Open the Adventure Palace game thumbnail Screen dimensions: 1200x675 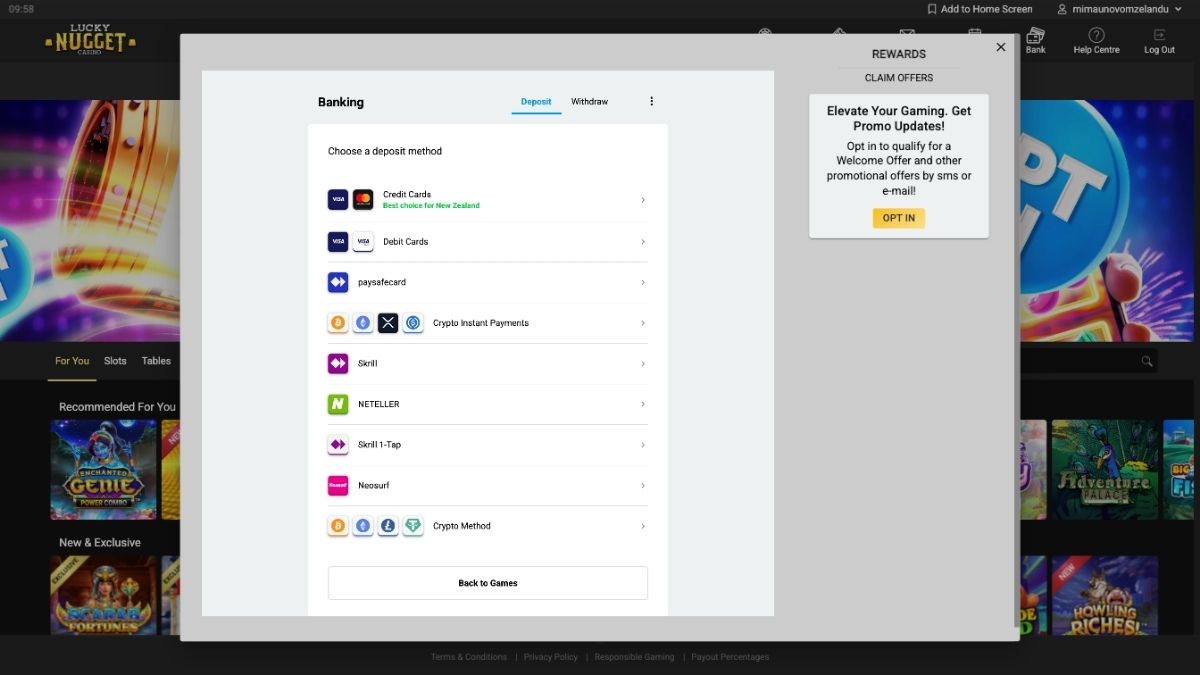pos(1106,470)
